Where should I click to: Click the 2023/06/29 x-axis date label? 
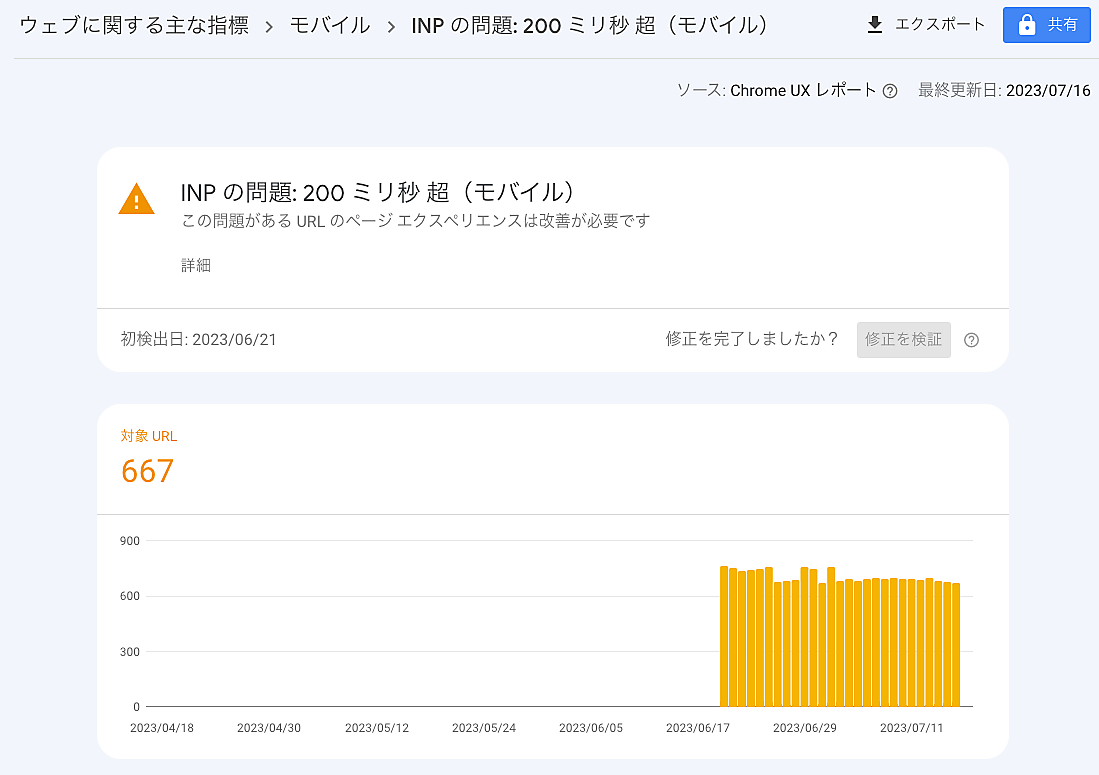[805, 728]
